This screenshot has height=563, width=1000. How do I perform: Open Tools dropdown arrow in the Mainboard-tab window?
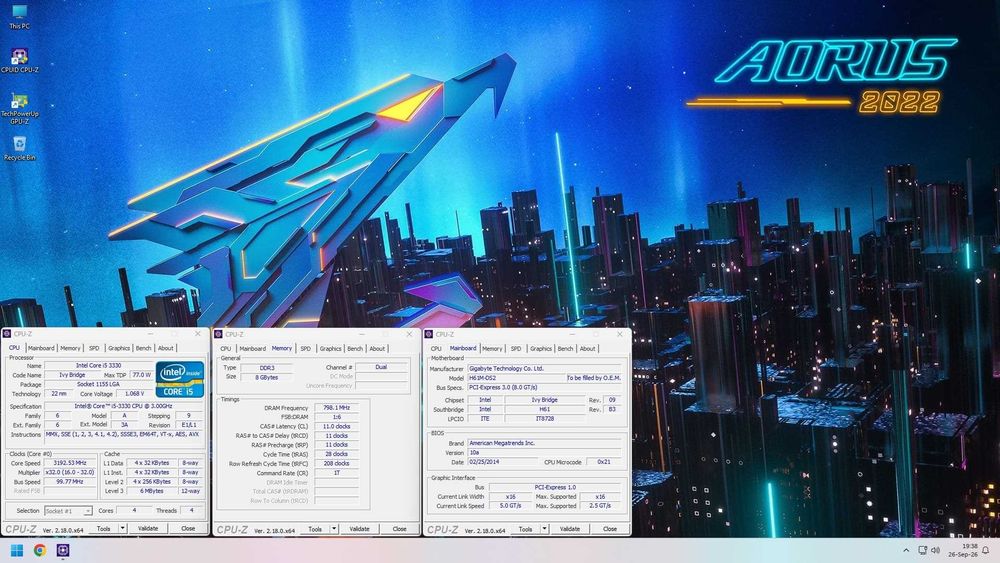tap(544, 529)
